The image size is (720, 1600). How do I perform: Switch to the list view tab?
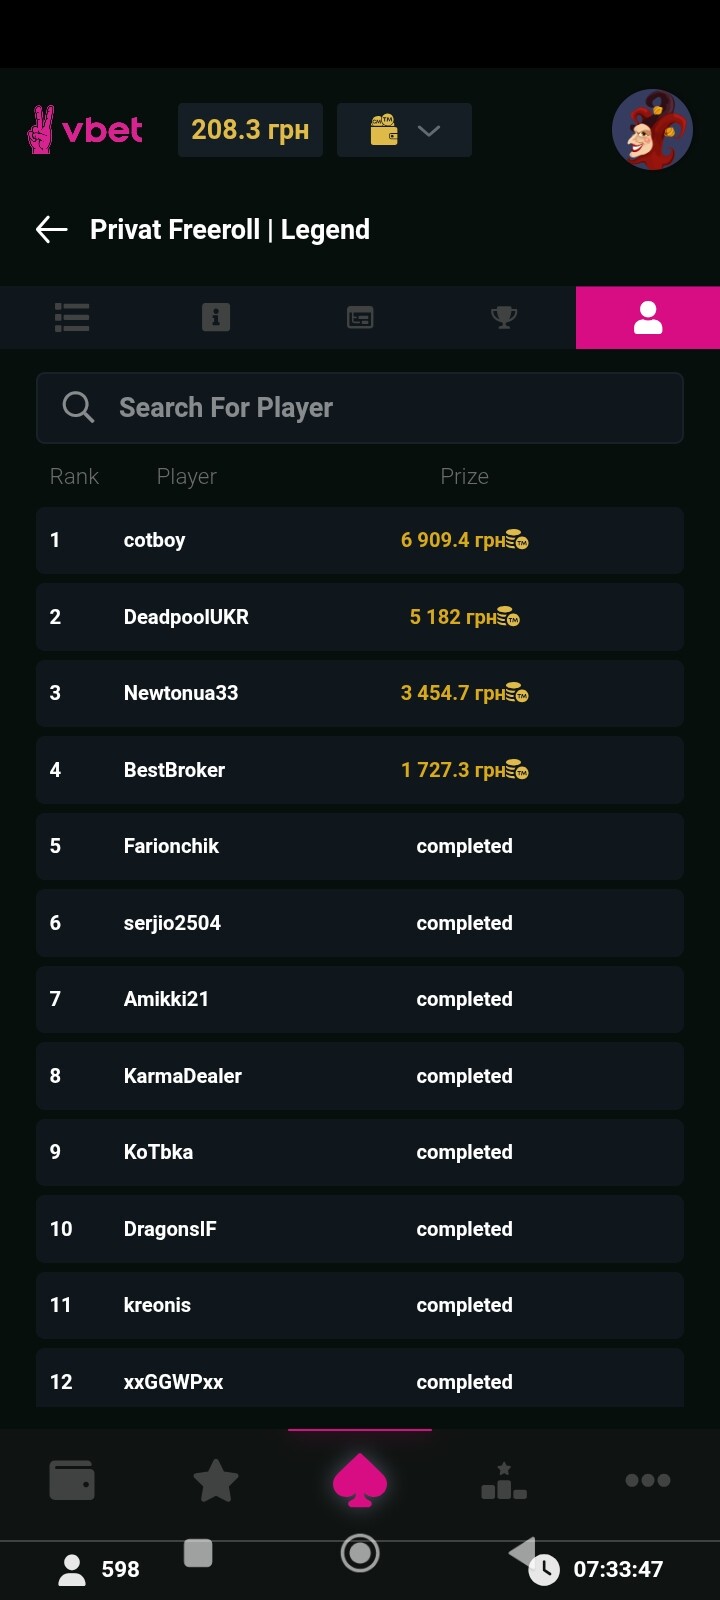coord(72,317)
